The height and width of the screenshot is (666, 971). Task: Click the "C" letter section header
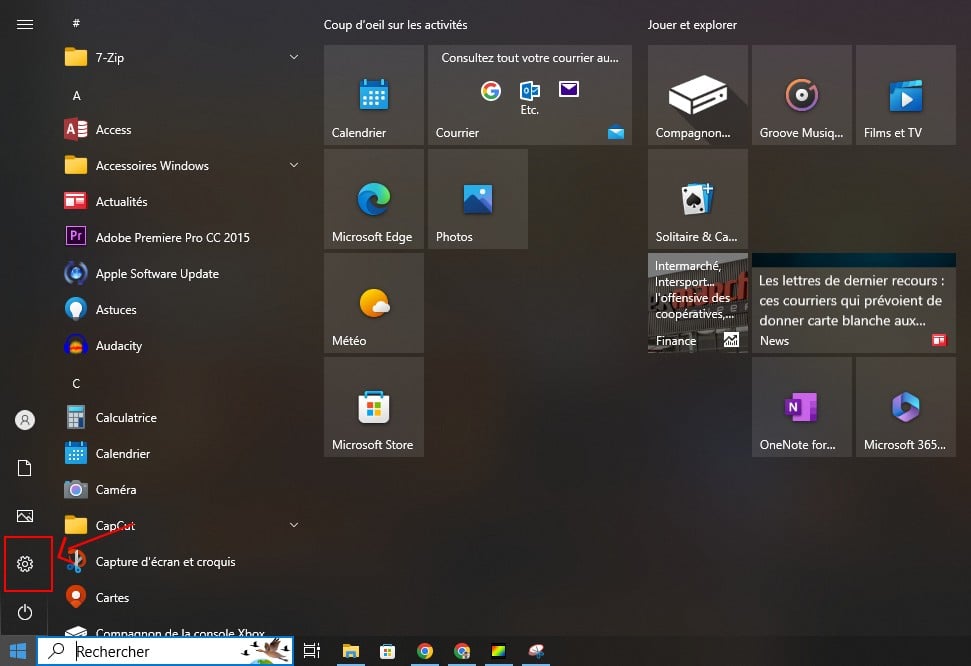click(x=76, y=383)
